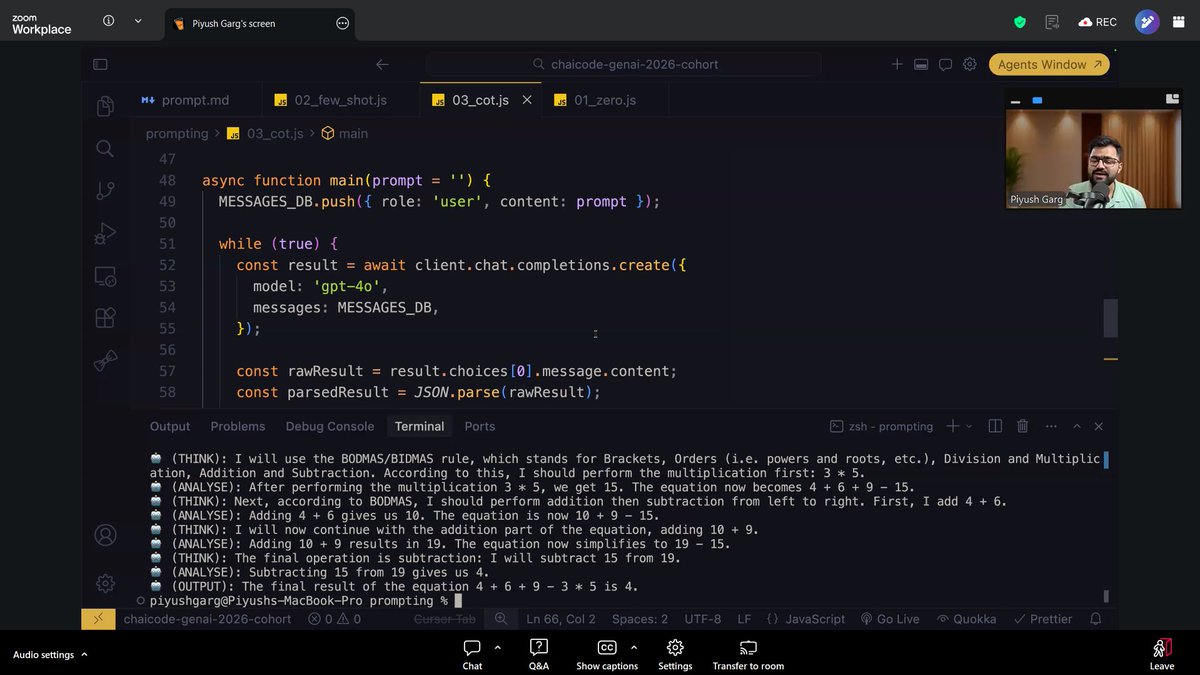Click the remote window indicator in status bar

pyautogui.click(x=97, y=619)
